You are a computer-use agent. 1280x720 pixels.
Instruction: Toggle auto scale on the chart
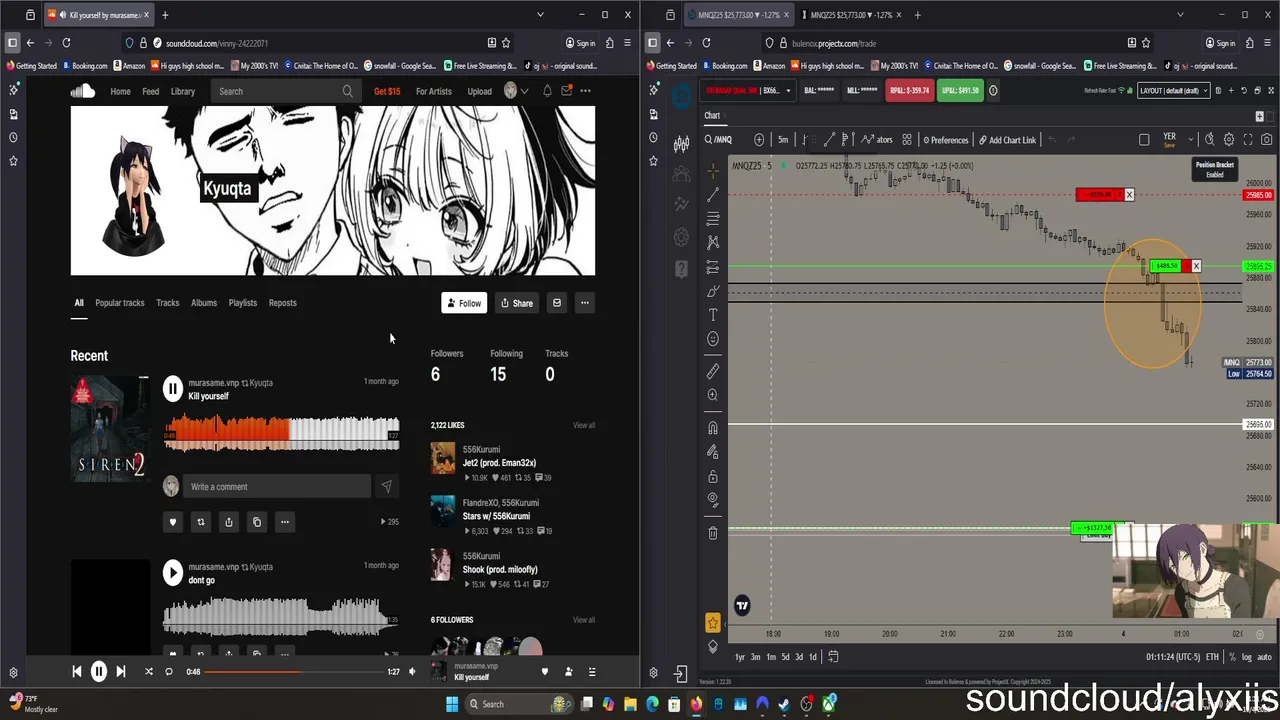[x=1264, y=657]
